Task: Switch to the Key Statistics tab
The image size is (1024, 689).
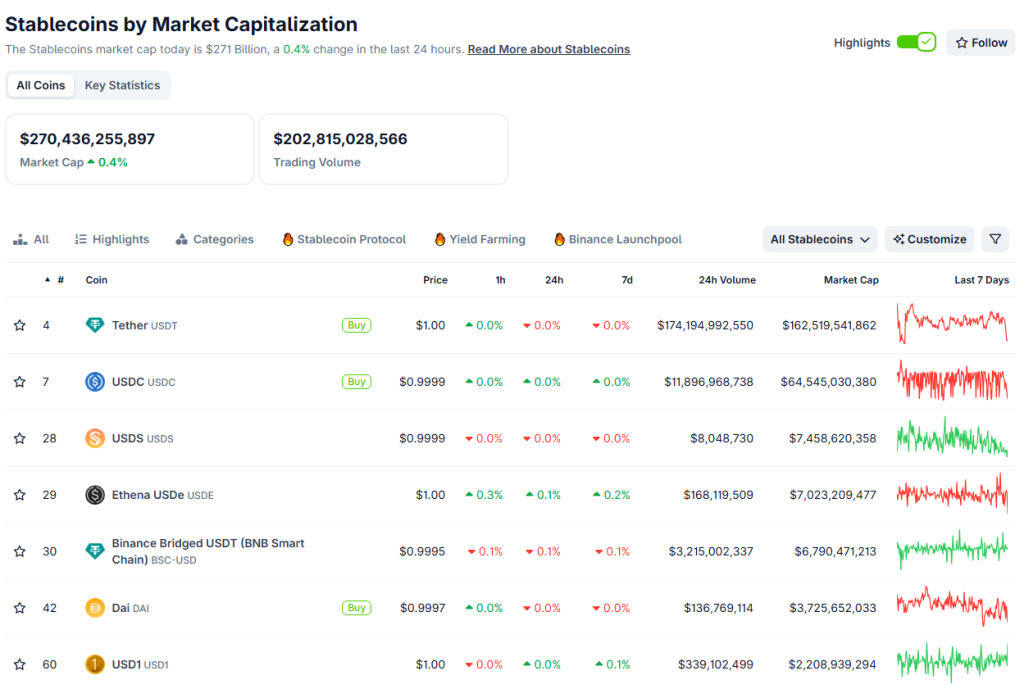Action: point(122,85)
